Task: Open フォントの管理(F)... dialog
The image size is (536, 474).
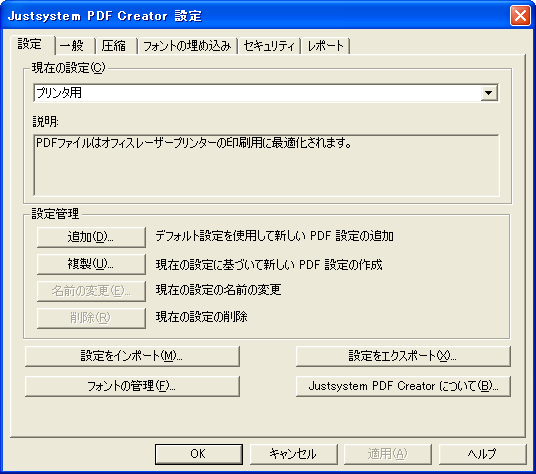Action: pyautogui.click(x=132, y=386)
